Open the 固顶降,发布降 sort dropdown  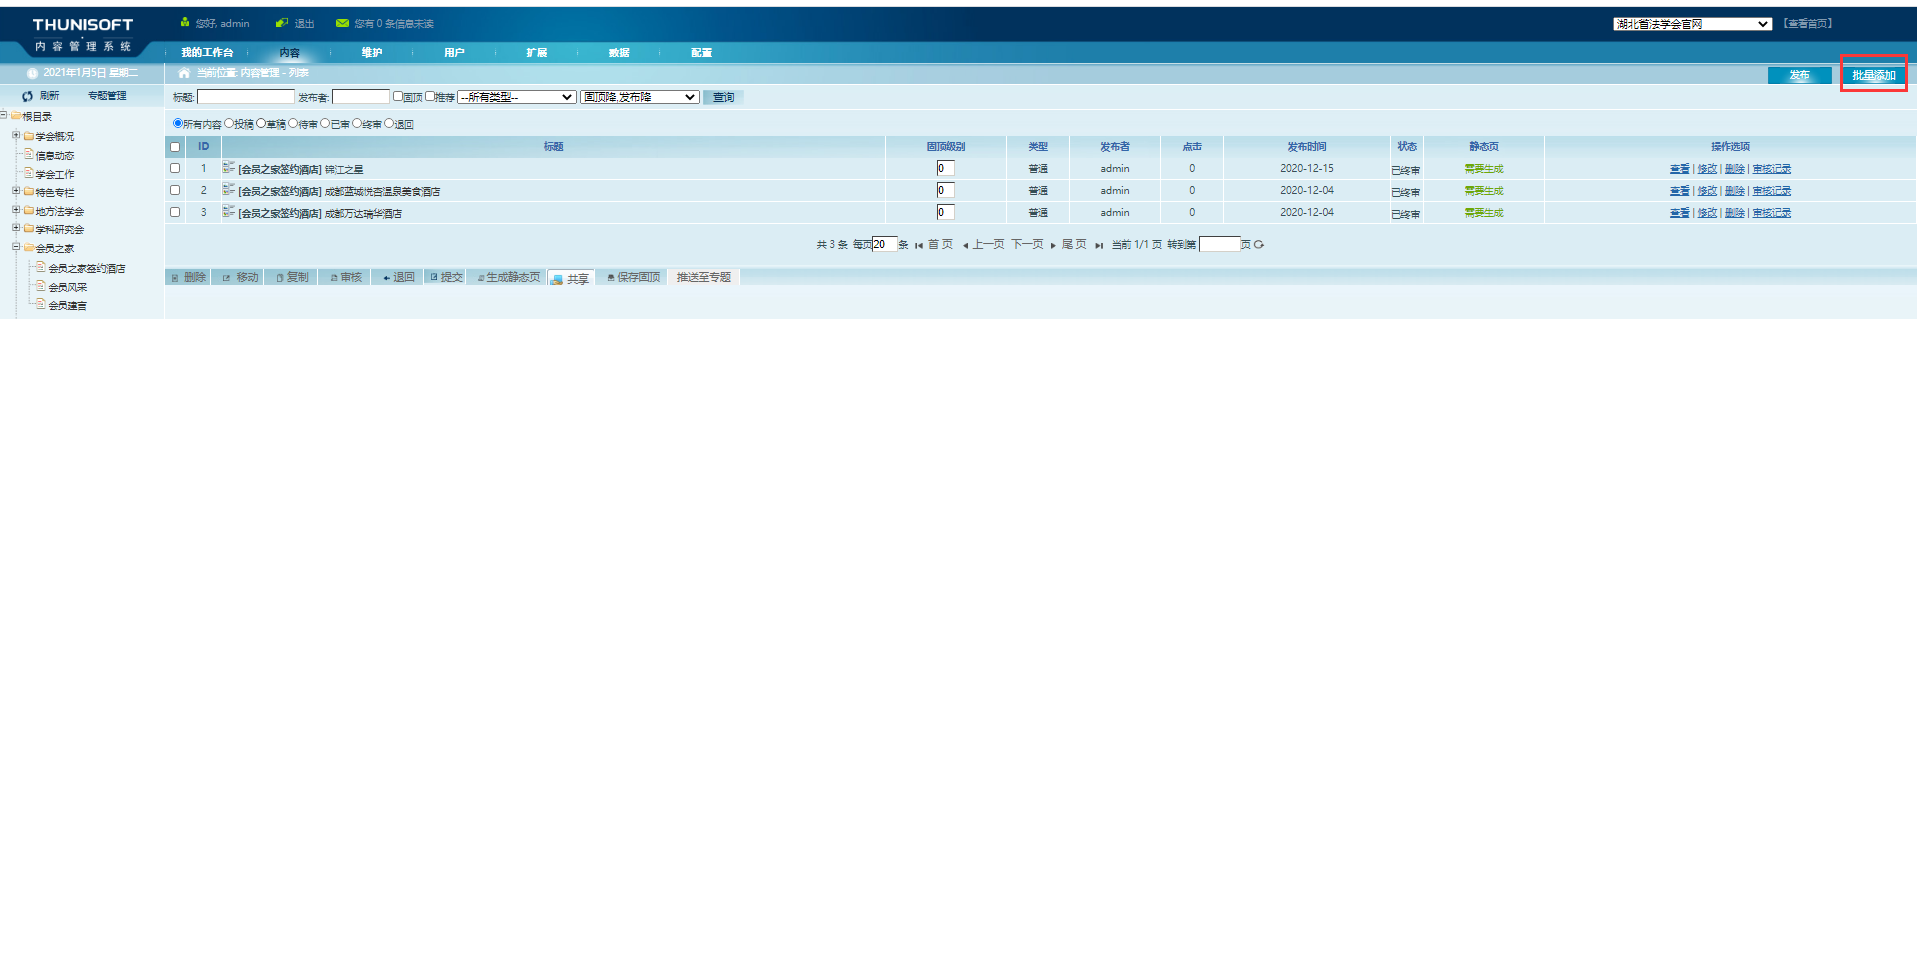[x=640, y=97]
